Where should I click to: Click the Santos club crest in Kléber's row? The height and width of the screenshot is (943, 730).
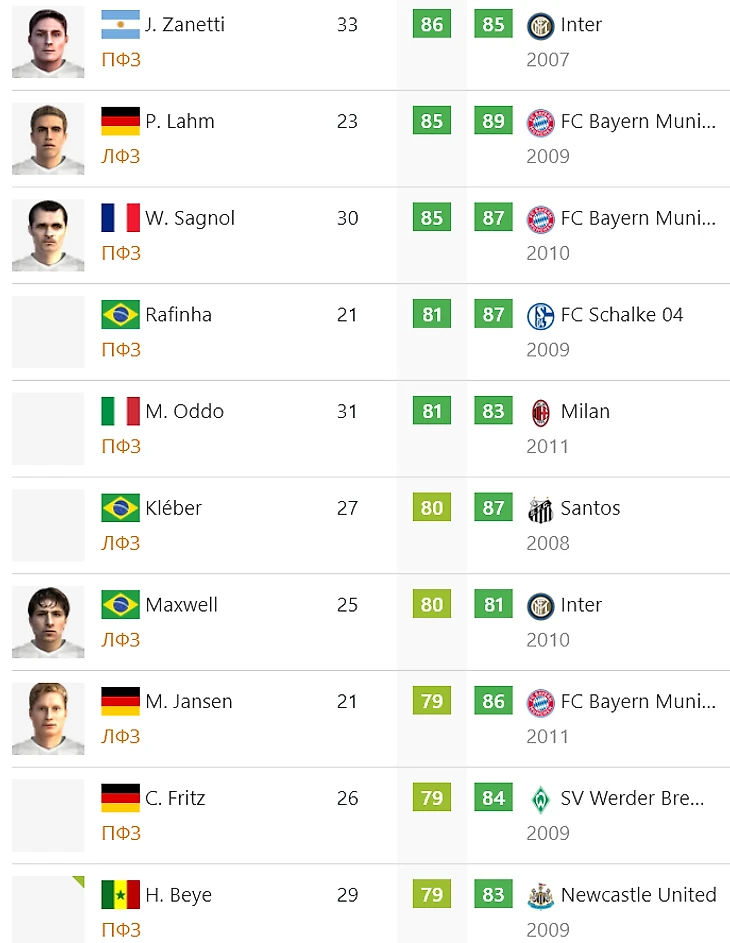pos(540,509)
